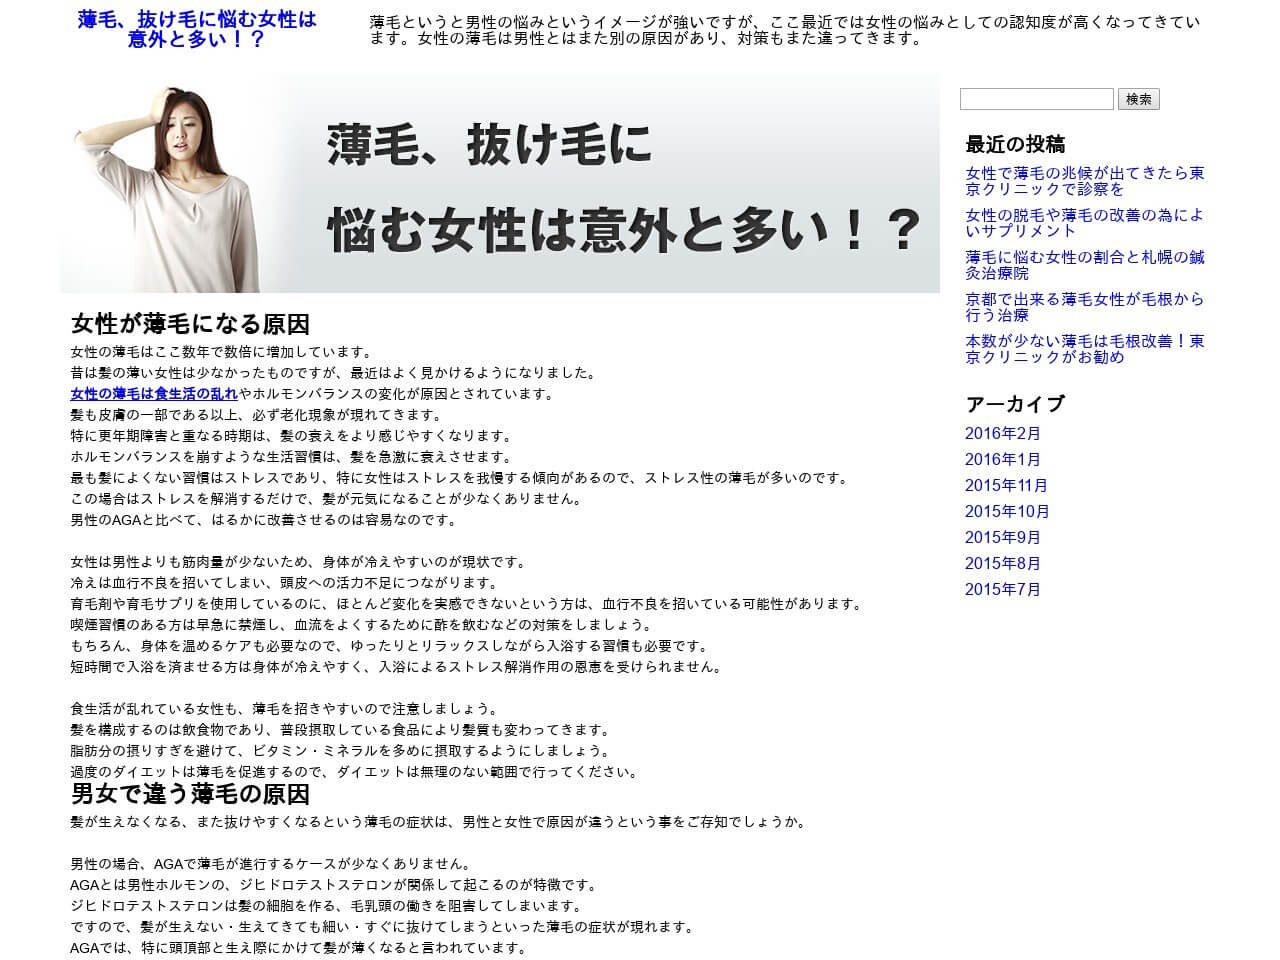Image resolution: width=1280 pixels, height=960 pixels.
Task: Open post about 改善の為によいサプリメント
Action: tap(1084, 223)
